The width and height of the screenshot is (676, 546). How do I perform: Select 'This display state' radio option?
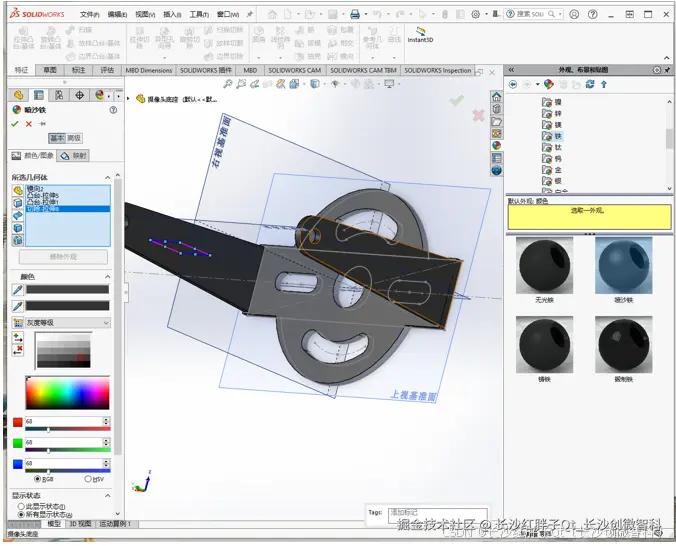[x=21, y=506]
